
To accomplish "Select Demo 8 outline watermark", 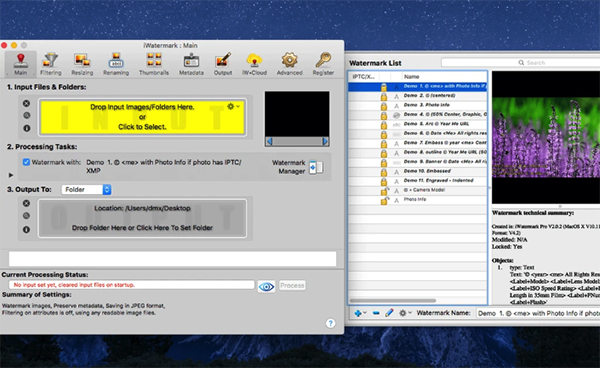I will click(x=418, y=152).
